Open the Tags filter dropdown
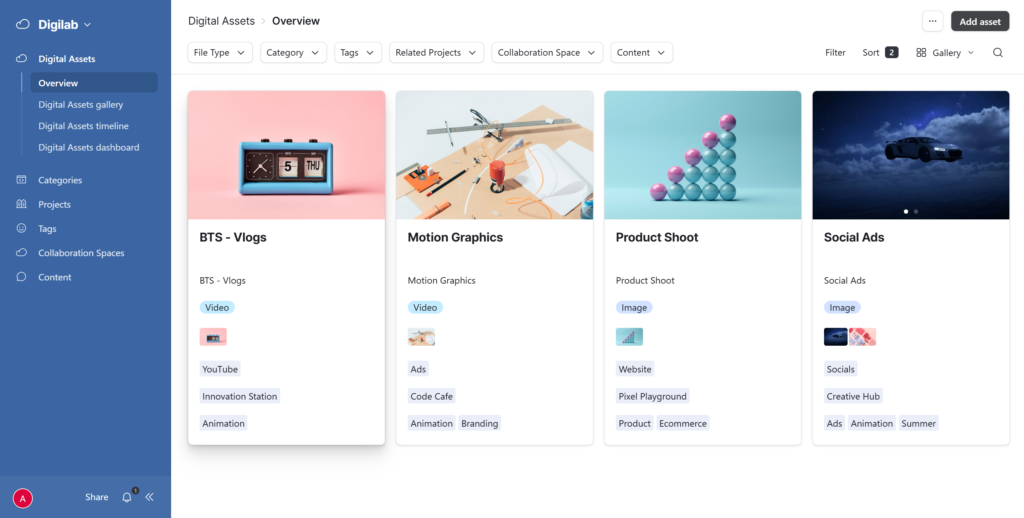The image size is (1024, 518). pyautogui.click(x=358, y=53)
